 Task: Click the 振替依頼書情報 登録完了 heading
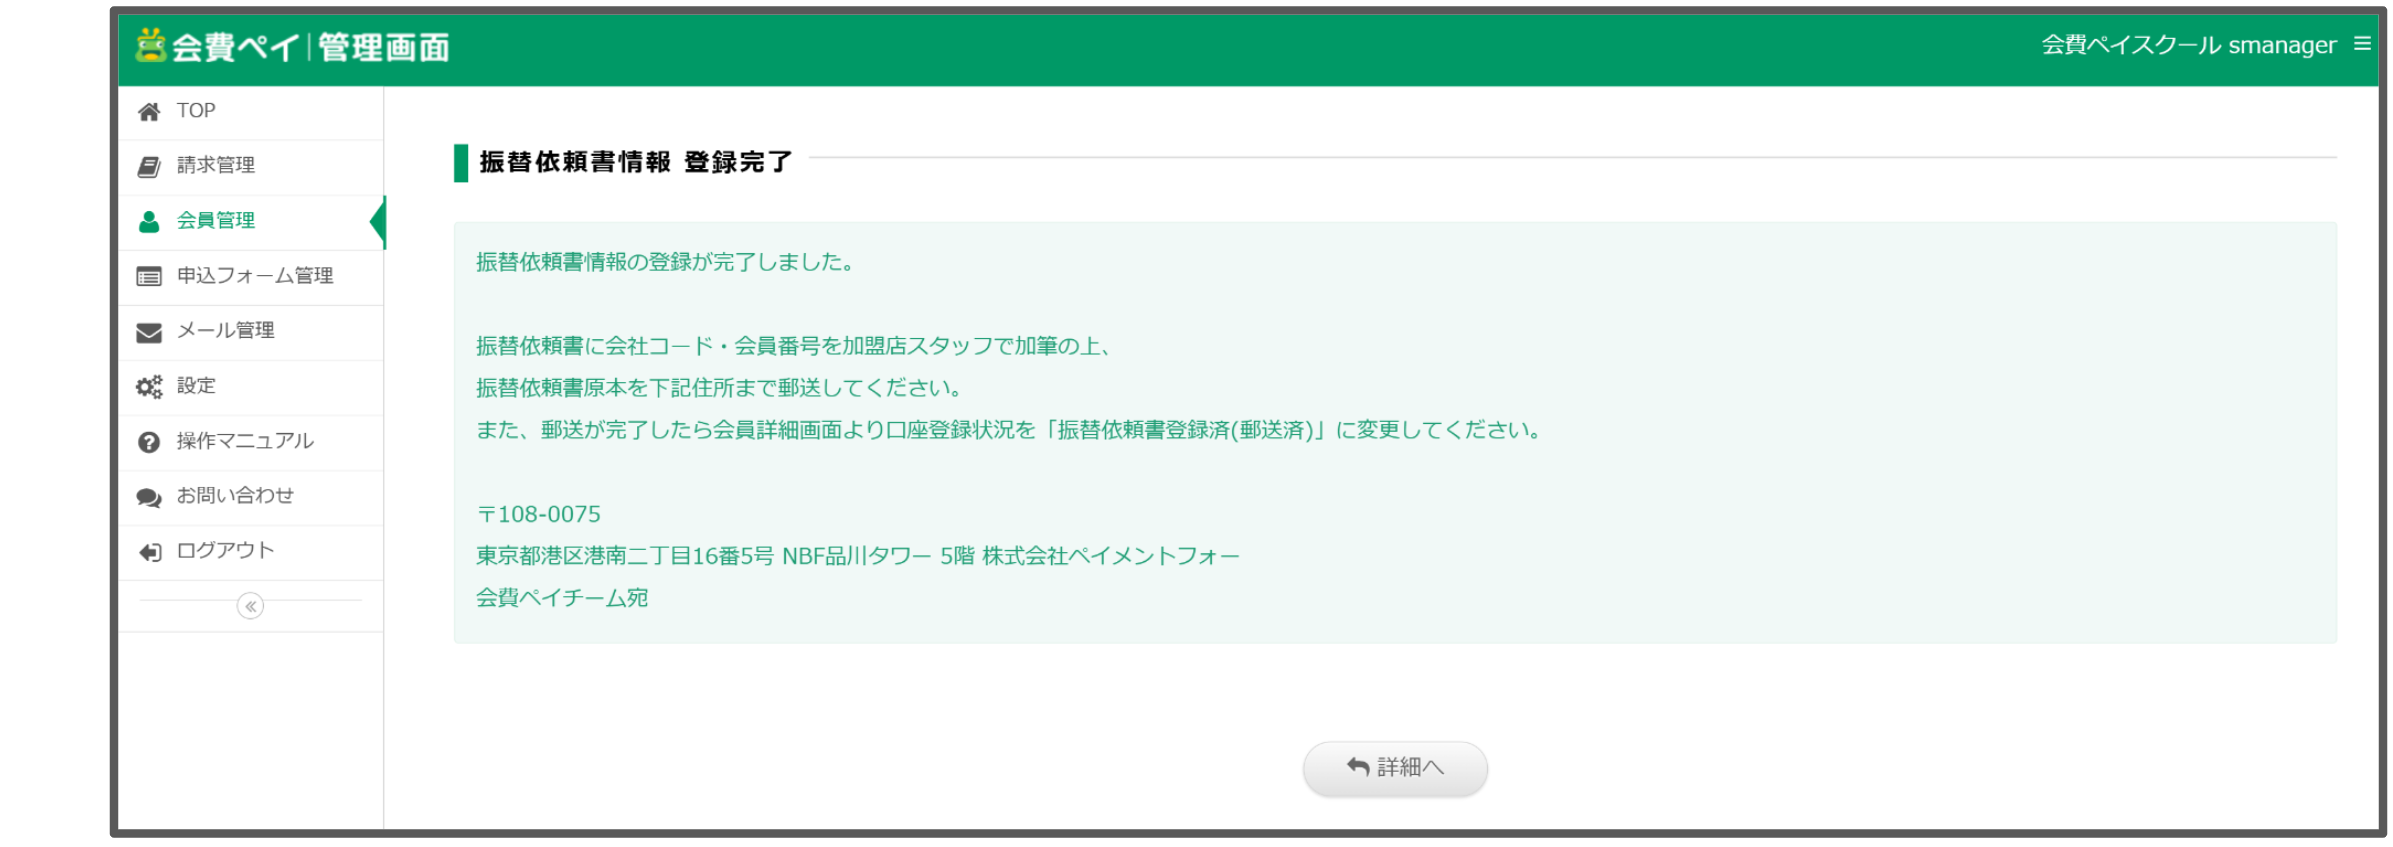[x=635, y=162]
